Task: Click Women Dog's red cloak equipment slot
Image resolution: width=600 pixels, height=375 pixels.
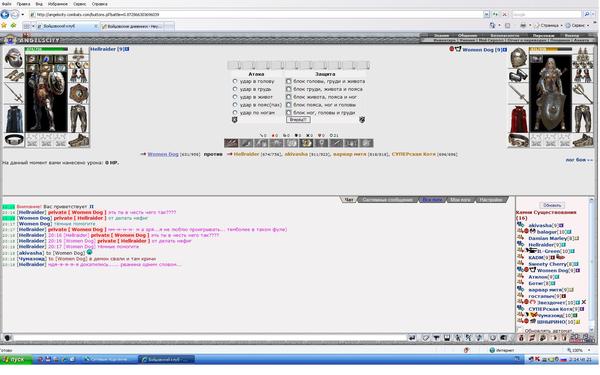Action: pos(518,119)
